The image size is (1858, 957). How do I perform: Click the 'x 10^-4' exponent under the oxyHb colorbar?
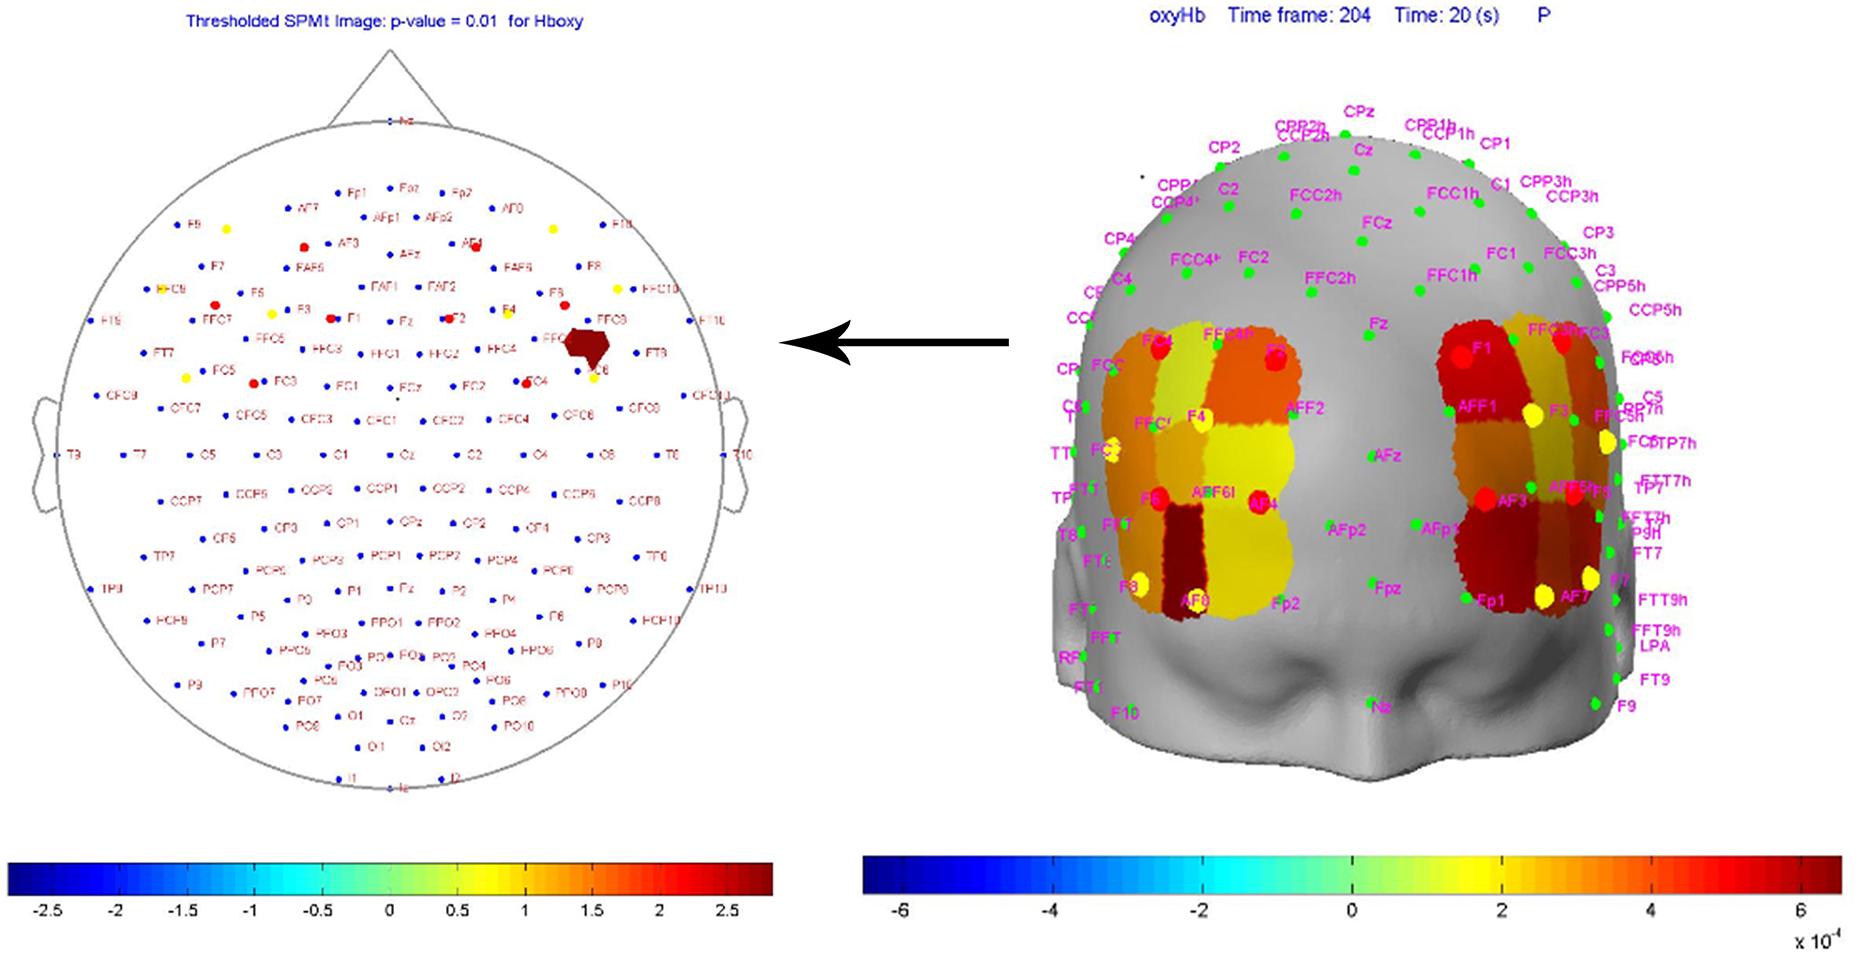click(1817, 942)
